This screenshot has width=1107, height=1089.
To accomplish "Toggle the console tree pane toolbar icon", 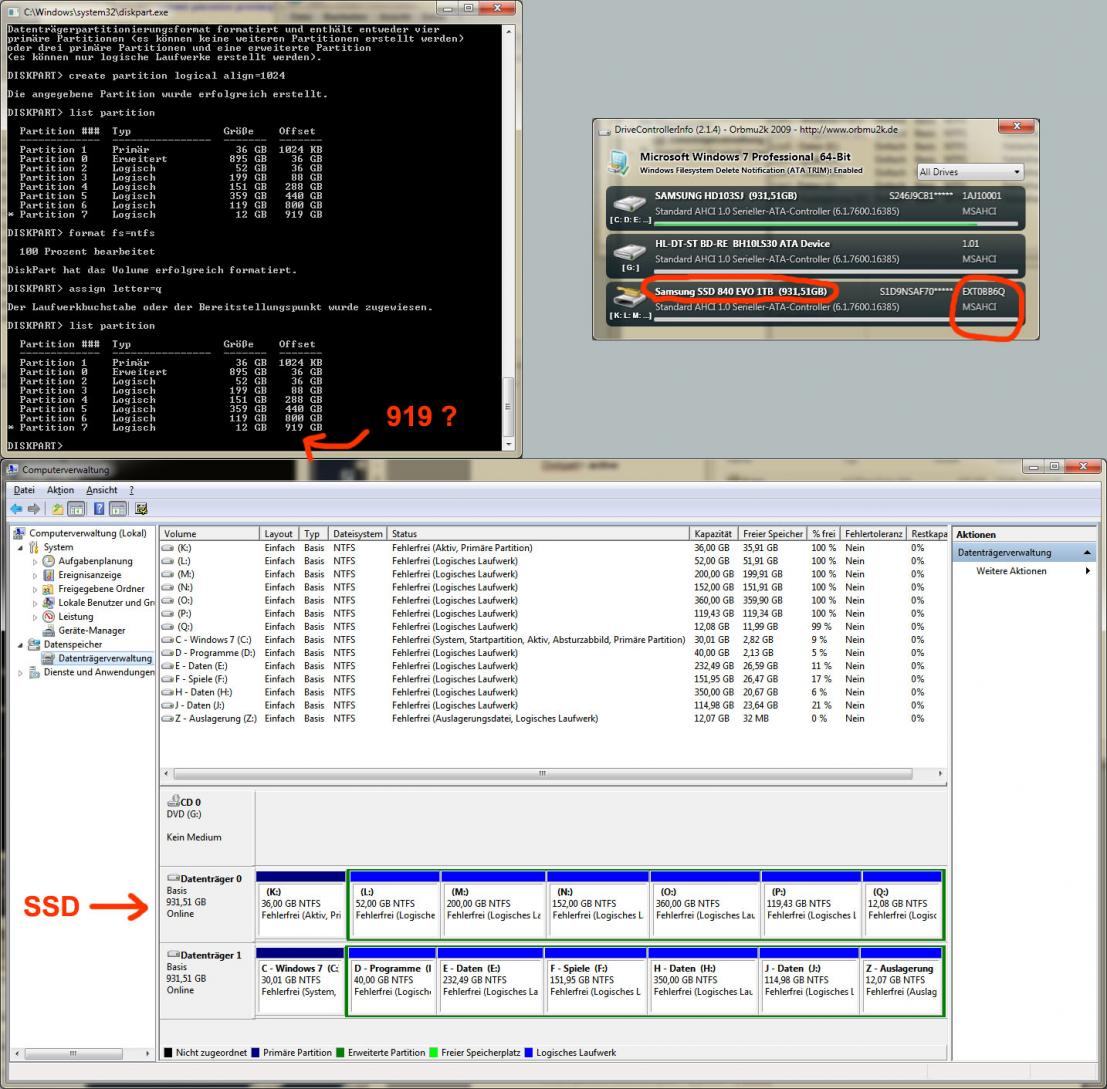I will click(76, 509).
